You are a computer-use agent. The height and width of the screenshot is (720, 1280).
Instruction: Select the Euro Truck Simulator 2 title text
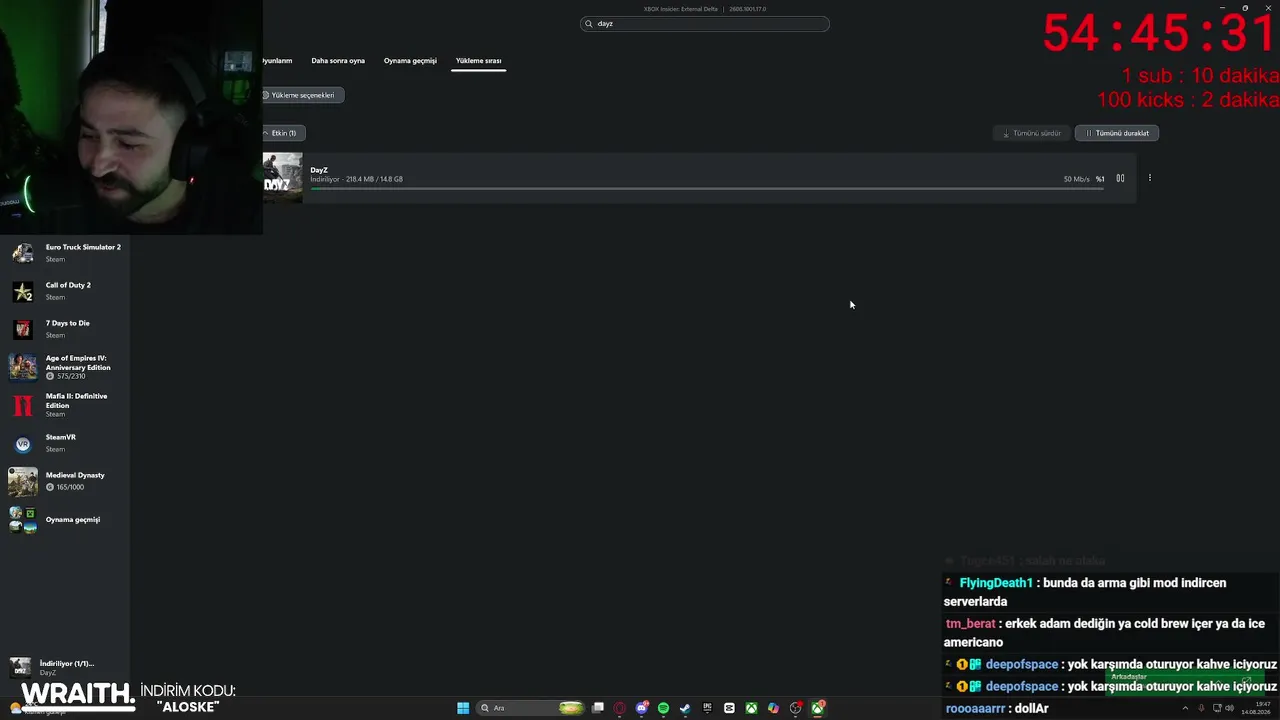point(83,247)
